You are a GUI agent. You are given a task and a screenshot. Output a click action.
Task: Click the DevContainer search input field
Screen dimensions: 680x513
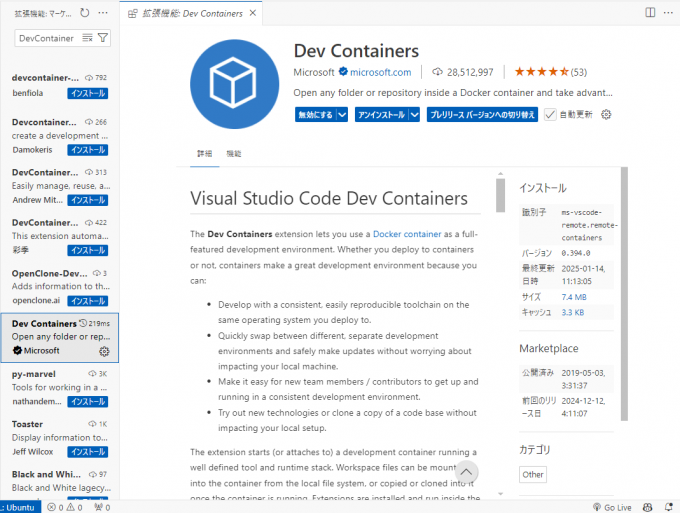(x=48, y=38)
